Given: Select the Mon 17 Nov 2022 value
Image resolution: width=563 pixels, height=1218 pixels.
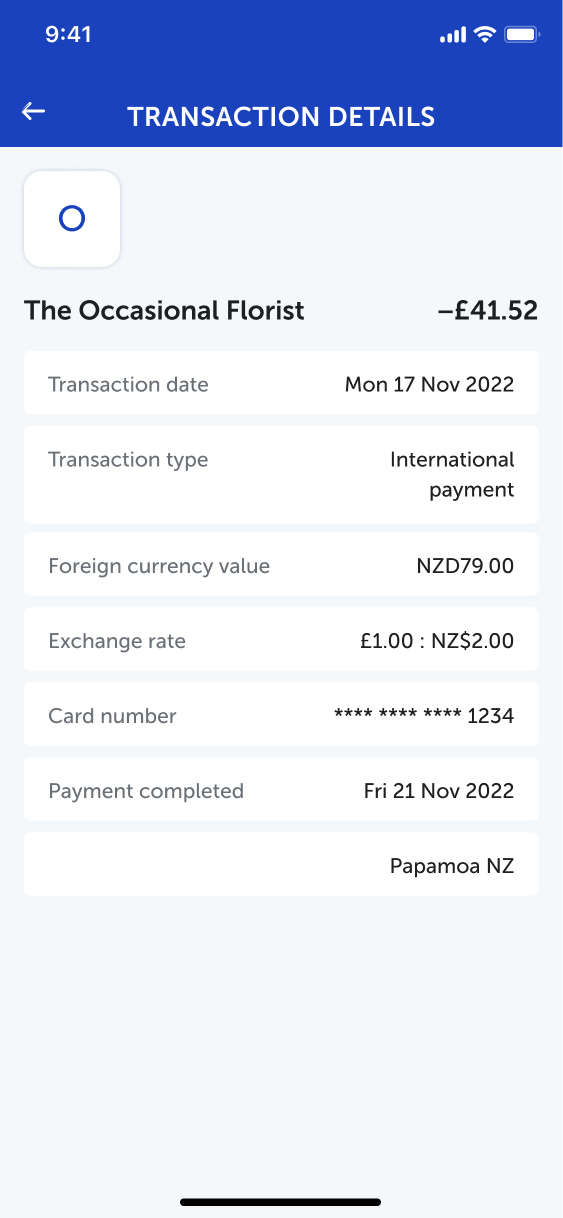Looking at the screenshot, I should 429,384.
